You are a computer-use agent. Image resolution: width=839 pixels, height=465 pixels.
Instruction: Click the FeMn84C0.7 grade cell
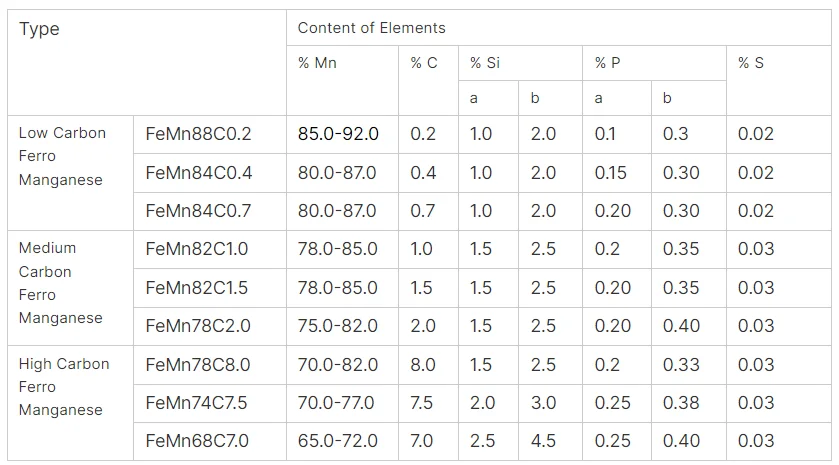click(x=198, y=211)
